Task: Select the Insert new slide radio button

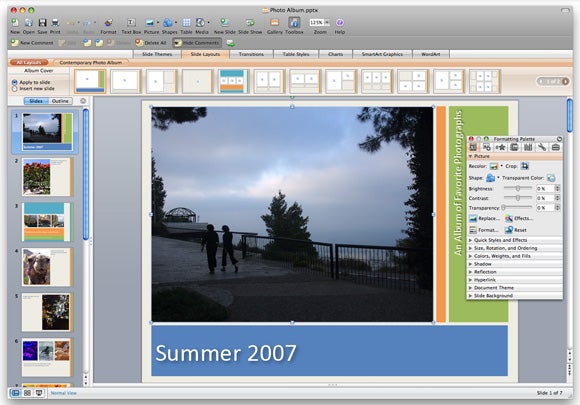Action: (x=14, y=89)
